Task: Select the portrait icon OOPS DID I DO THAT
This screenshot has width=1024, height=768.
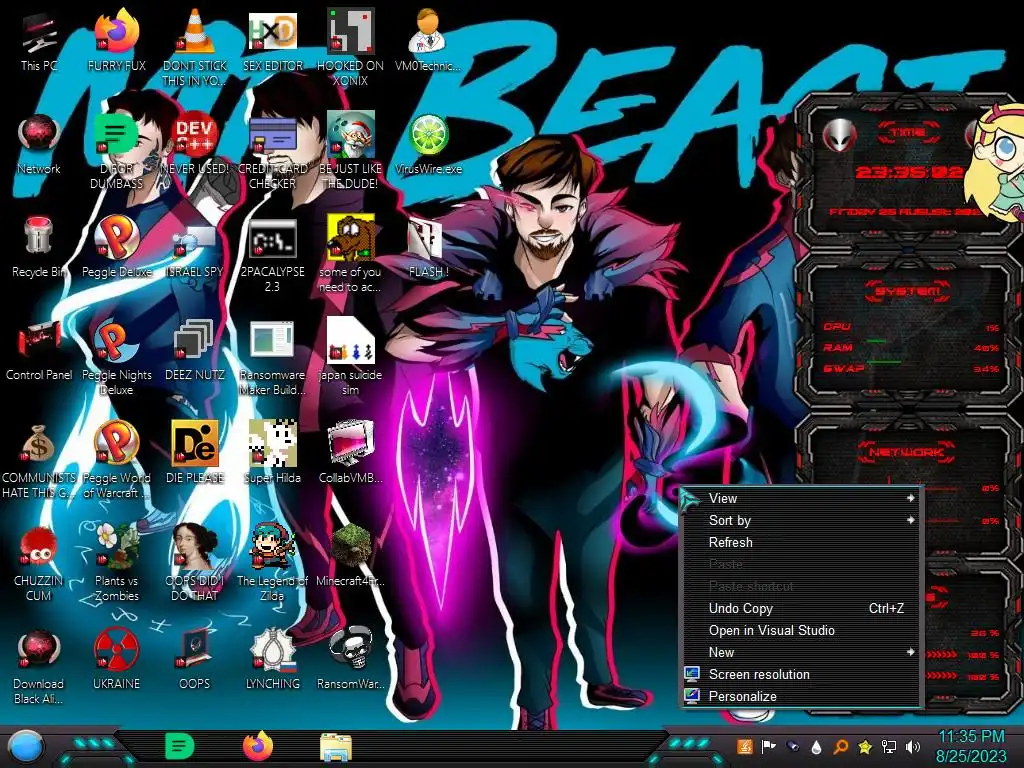Action: click(195, 547)
